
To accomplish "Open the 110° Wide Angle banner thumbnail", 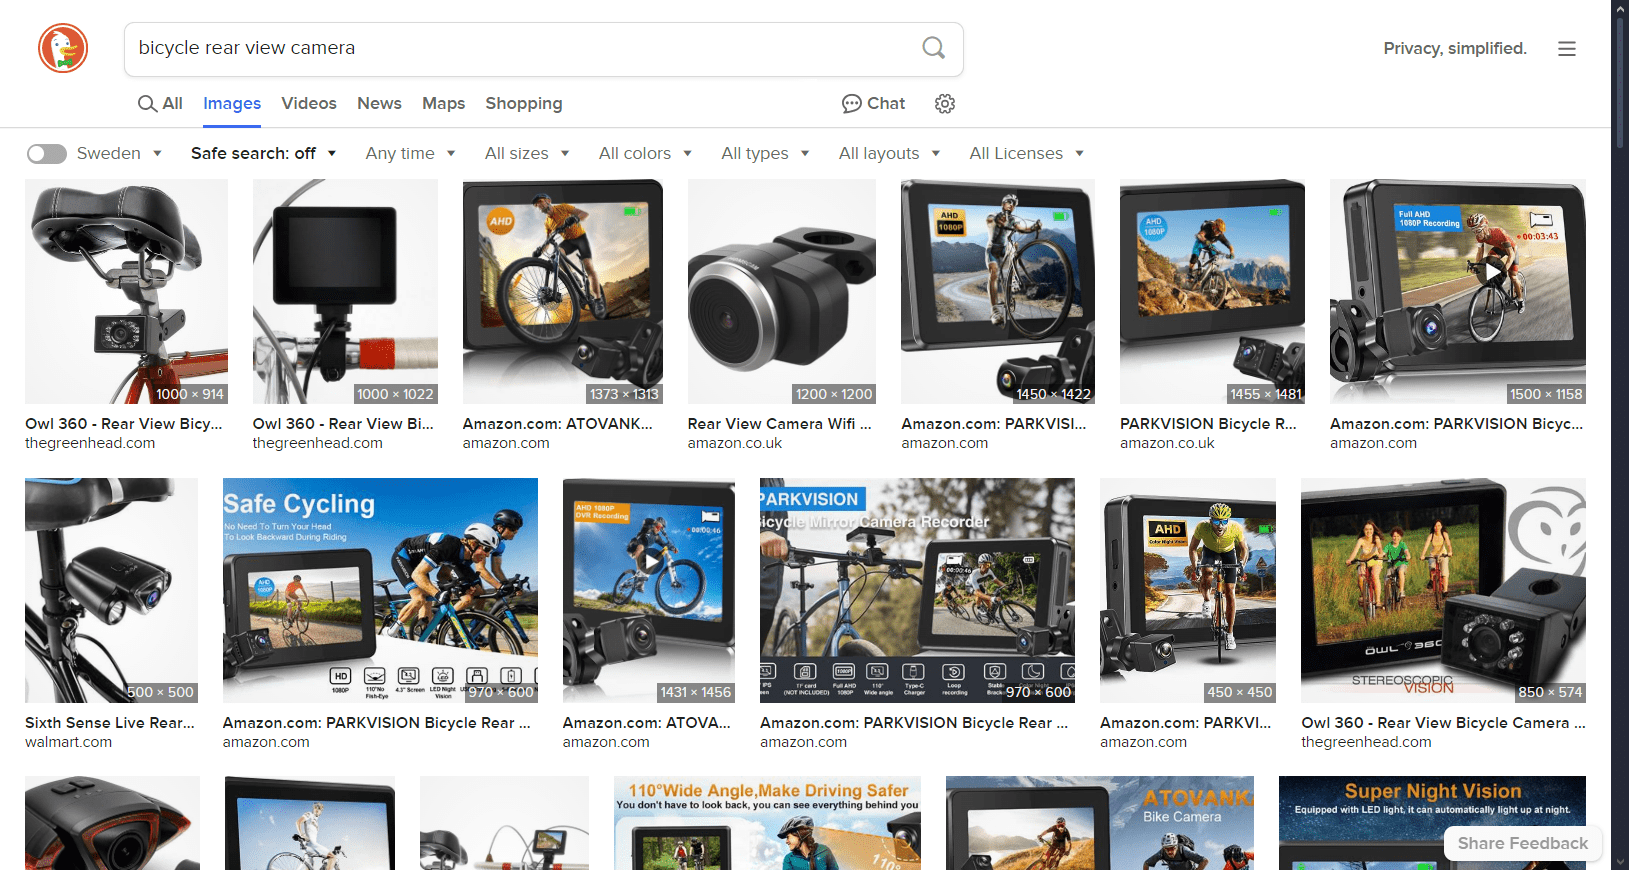I will click(767, 823).
